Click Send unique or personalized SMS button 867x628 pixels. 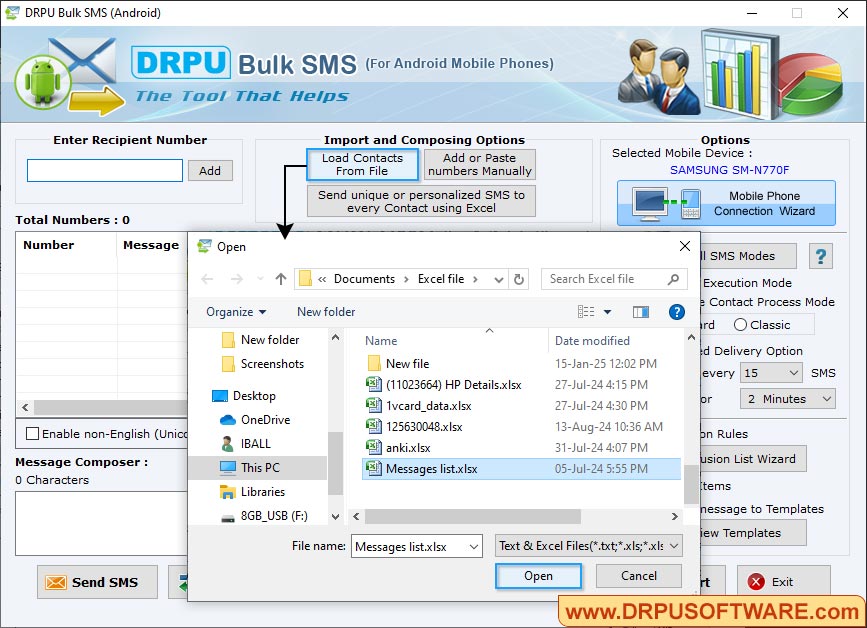point(421,201)
